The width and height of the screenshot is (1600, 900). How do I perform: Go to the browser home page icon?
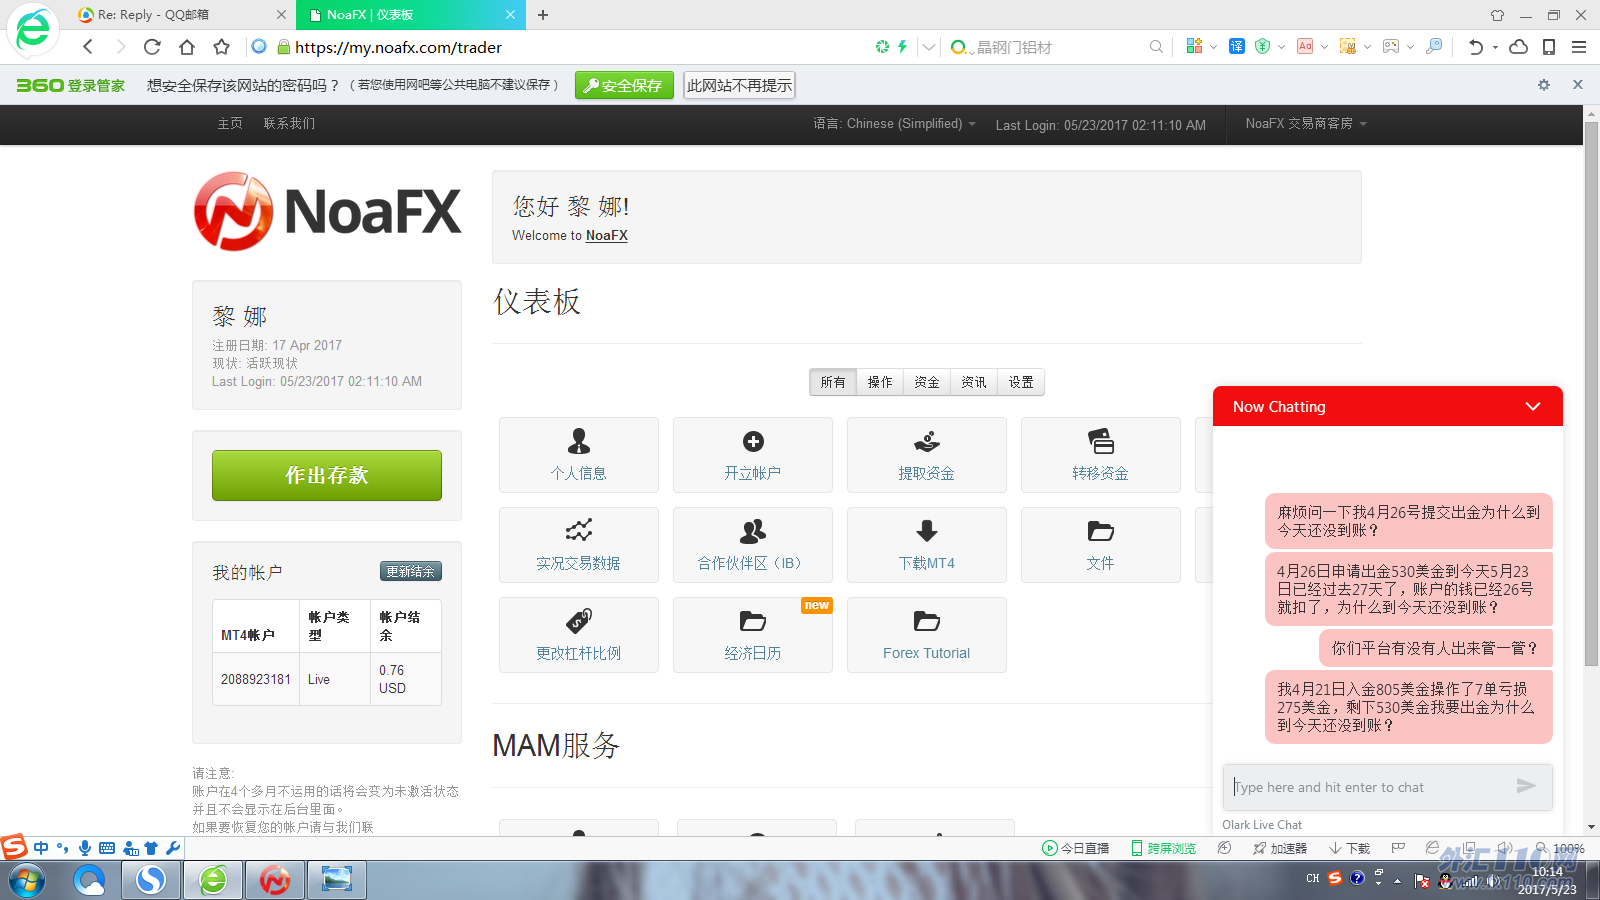click(x=187, y=47)
